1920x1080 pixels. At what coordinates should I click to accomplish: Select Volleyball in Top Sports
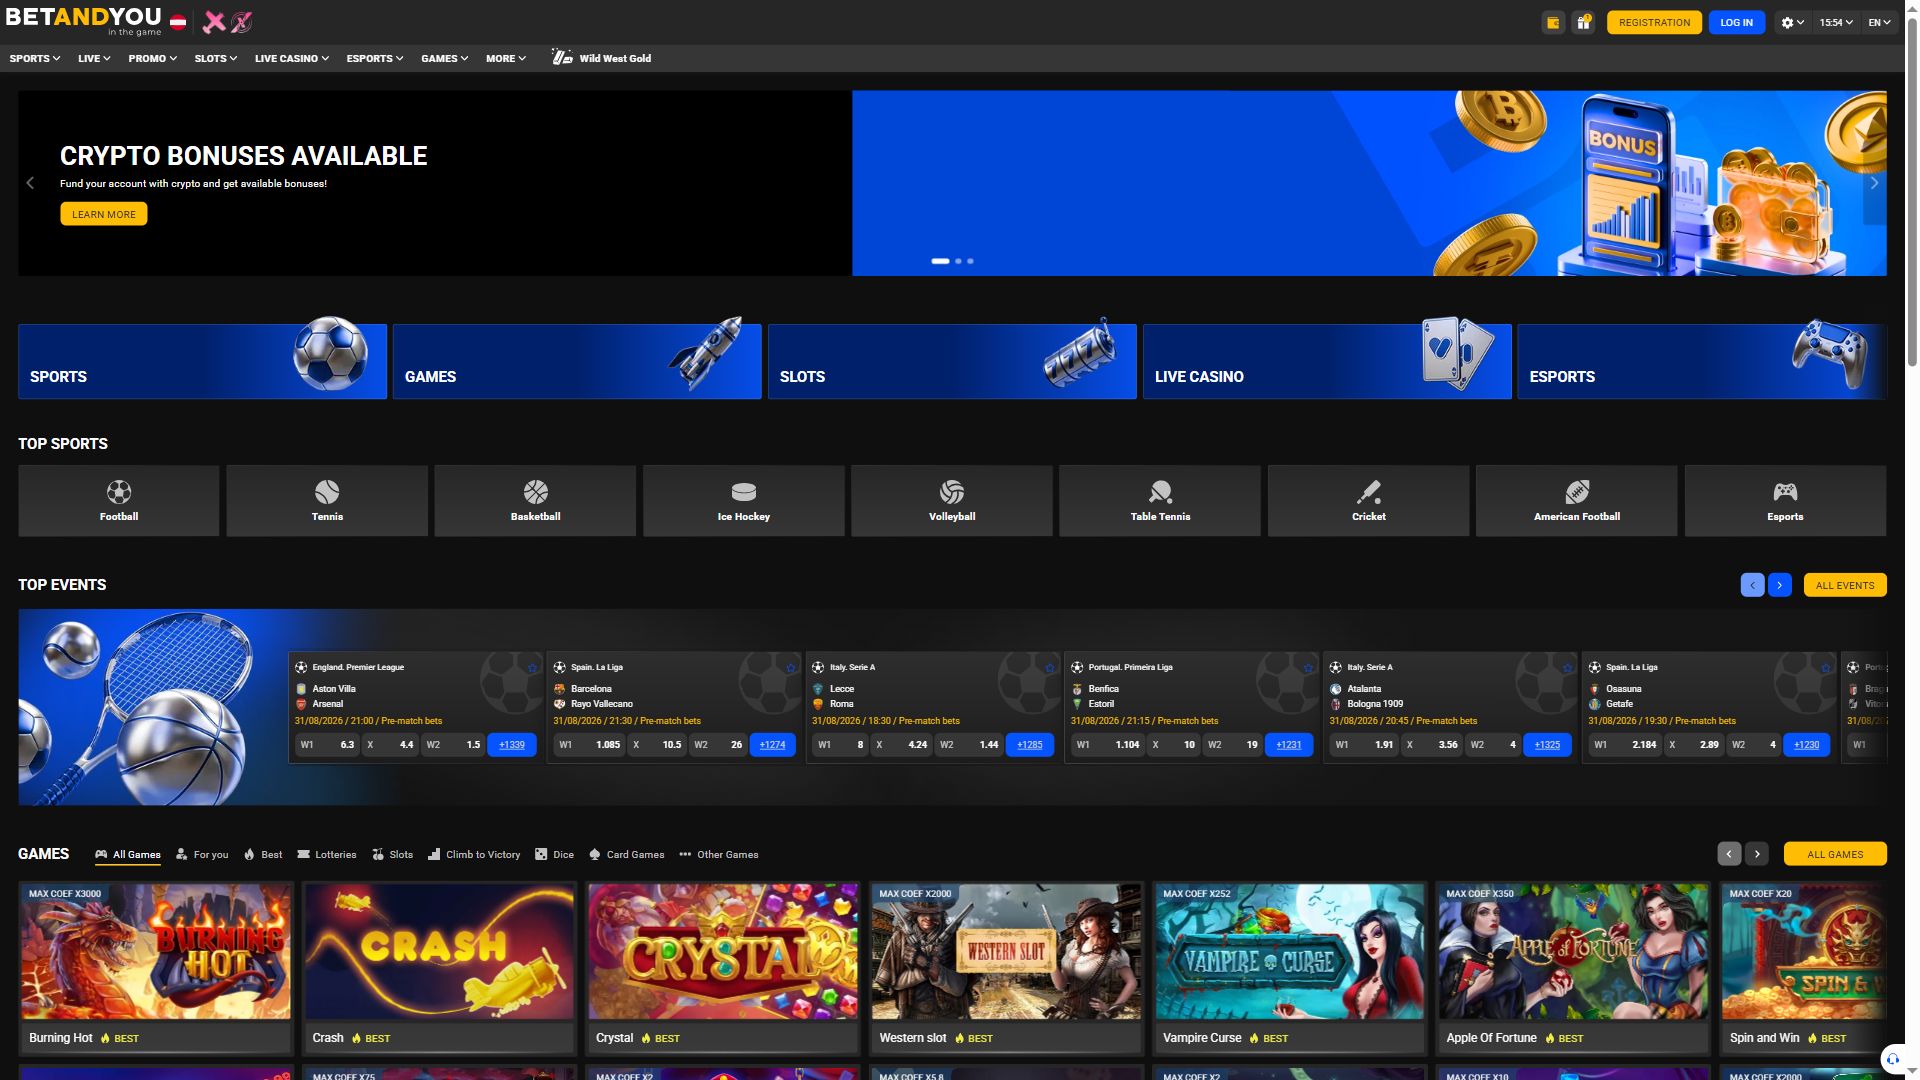pyautogui.click(x=952, y=501)
